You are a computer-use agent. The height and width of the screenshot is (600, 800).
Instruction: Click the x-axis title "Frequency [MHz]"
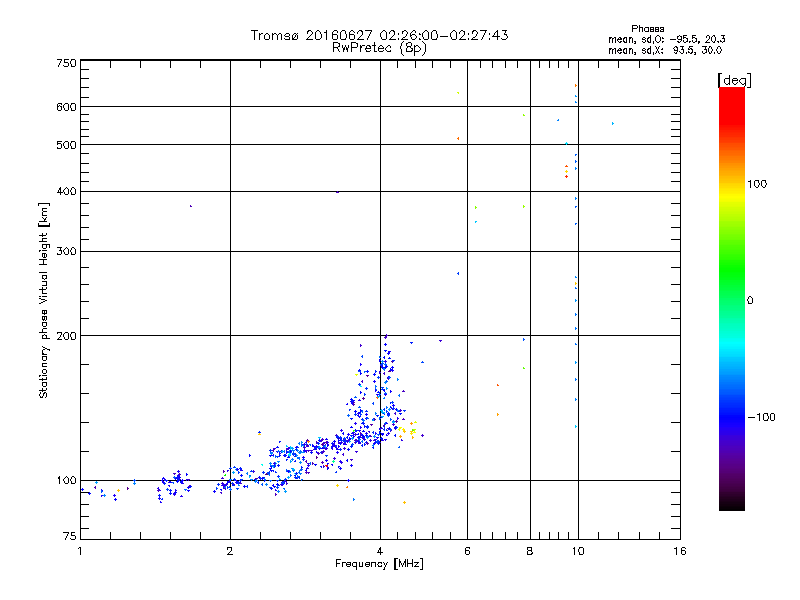[x=379, y=564]
